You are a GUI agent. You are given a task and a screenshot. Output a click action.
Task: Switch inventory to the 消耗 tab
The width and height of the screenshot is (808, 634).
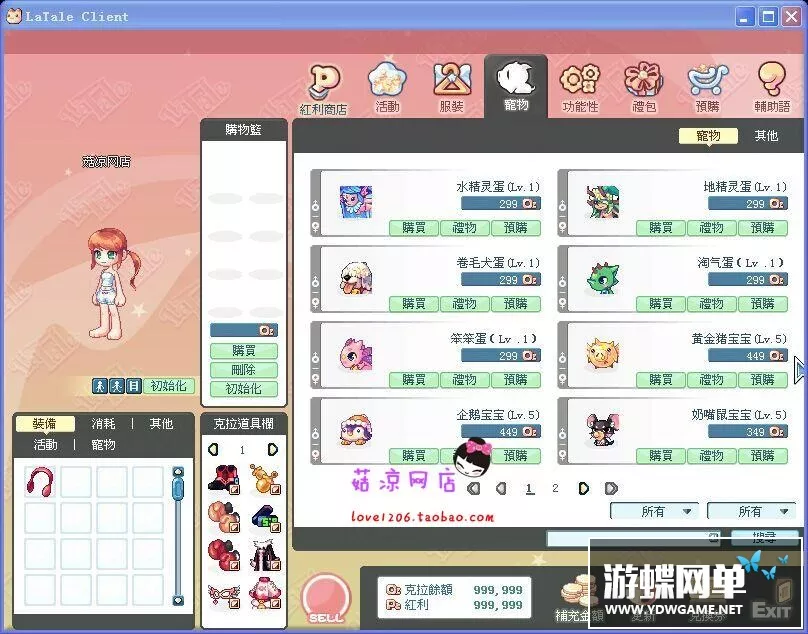coord(103,424)
